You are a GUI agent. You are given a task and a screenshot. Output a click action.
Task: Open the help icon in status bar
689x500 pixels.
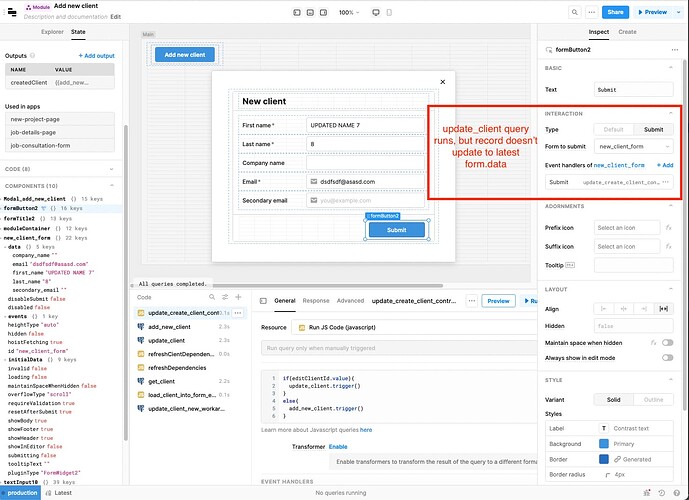[x=677, y=493]
